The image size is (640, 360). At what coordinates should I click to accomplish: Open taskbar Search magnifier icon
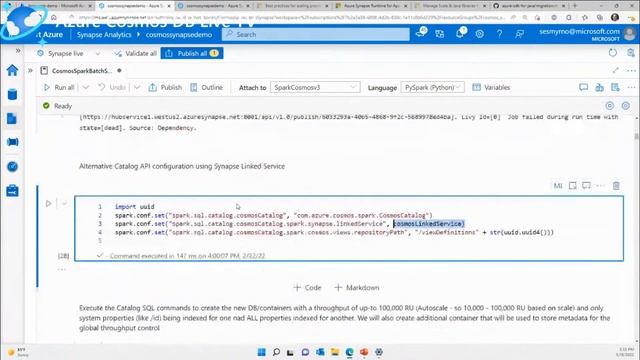[276, 352]
